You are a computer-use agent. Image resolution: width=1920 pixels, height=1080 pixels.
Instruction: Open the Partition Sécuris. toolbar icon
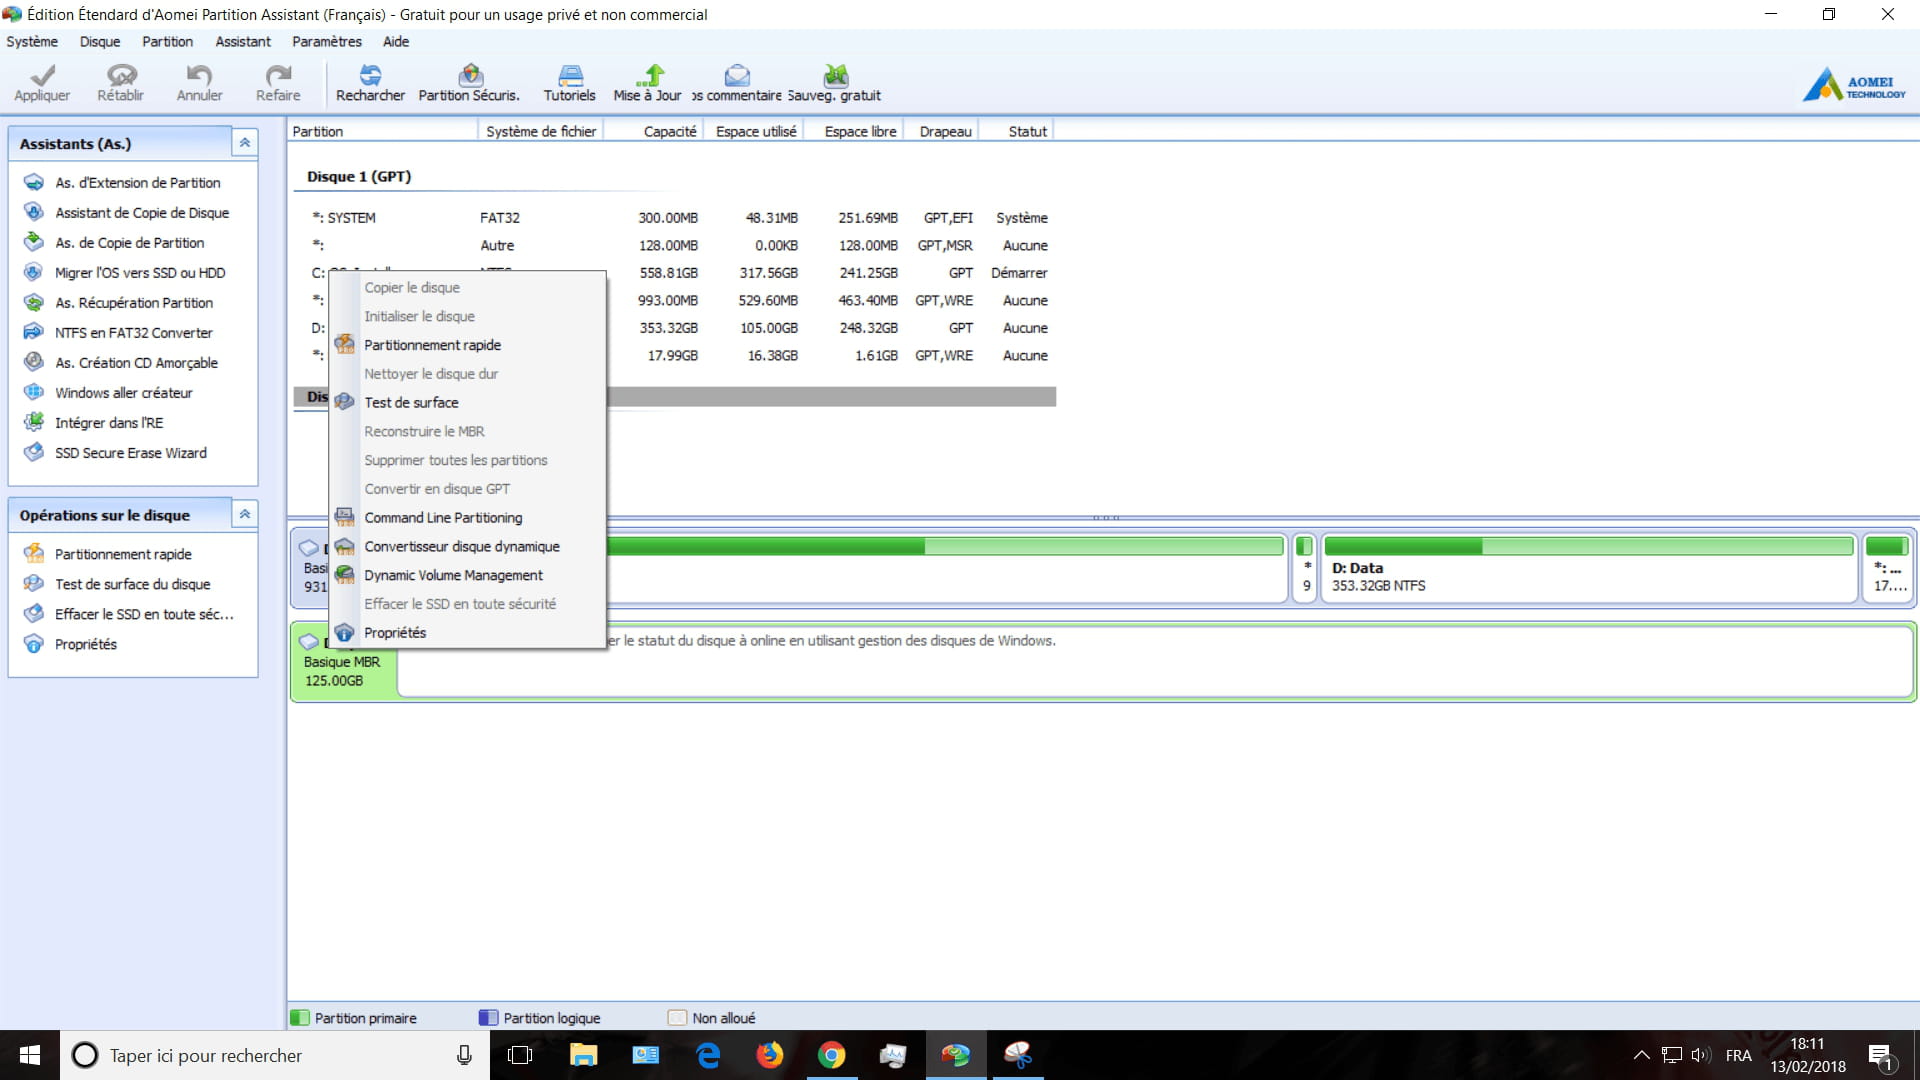click(469, 82)
